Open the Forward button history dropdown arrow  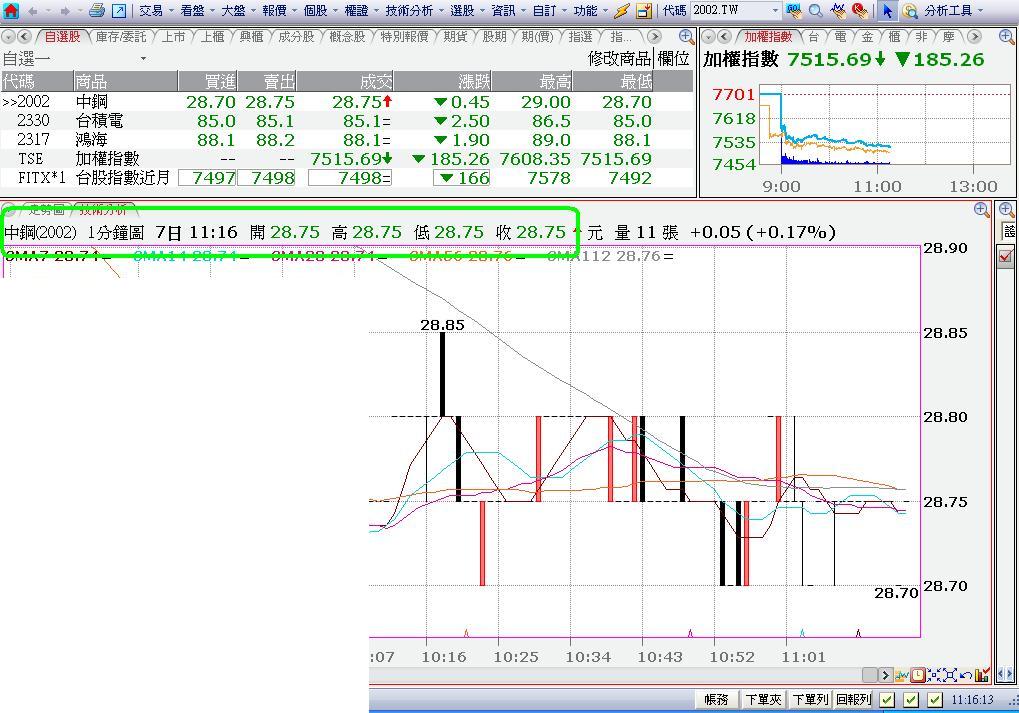tap(79, 11)
